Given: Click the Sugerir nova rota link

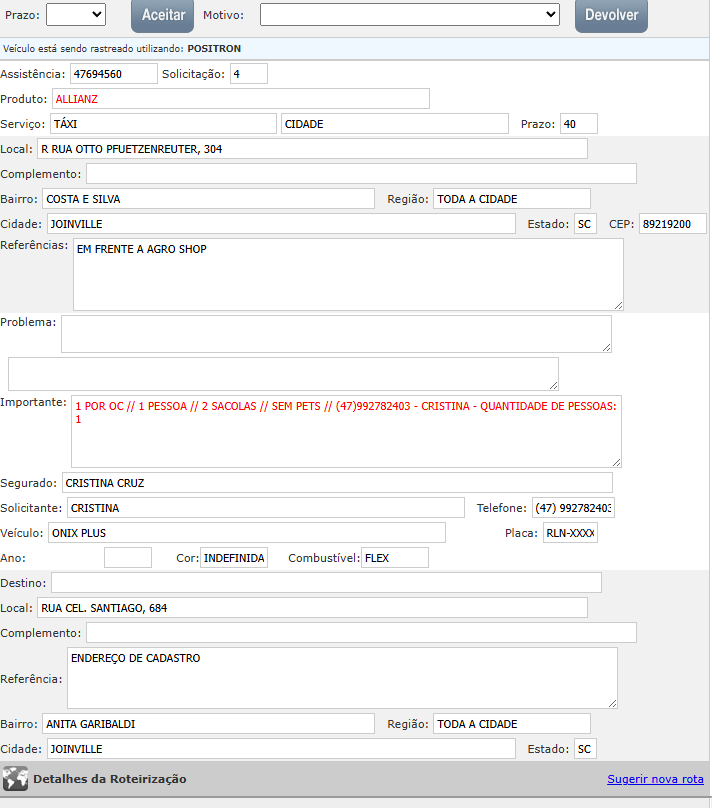Looking at the screenshot, I should tap(655, 779).
